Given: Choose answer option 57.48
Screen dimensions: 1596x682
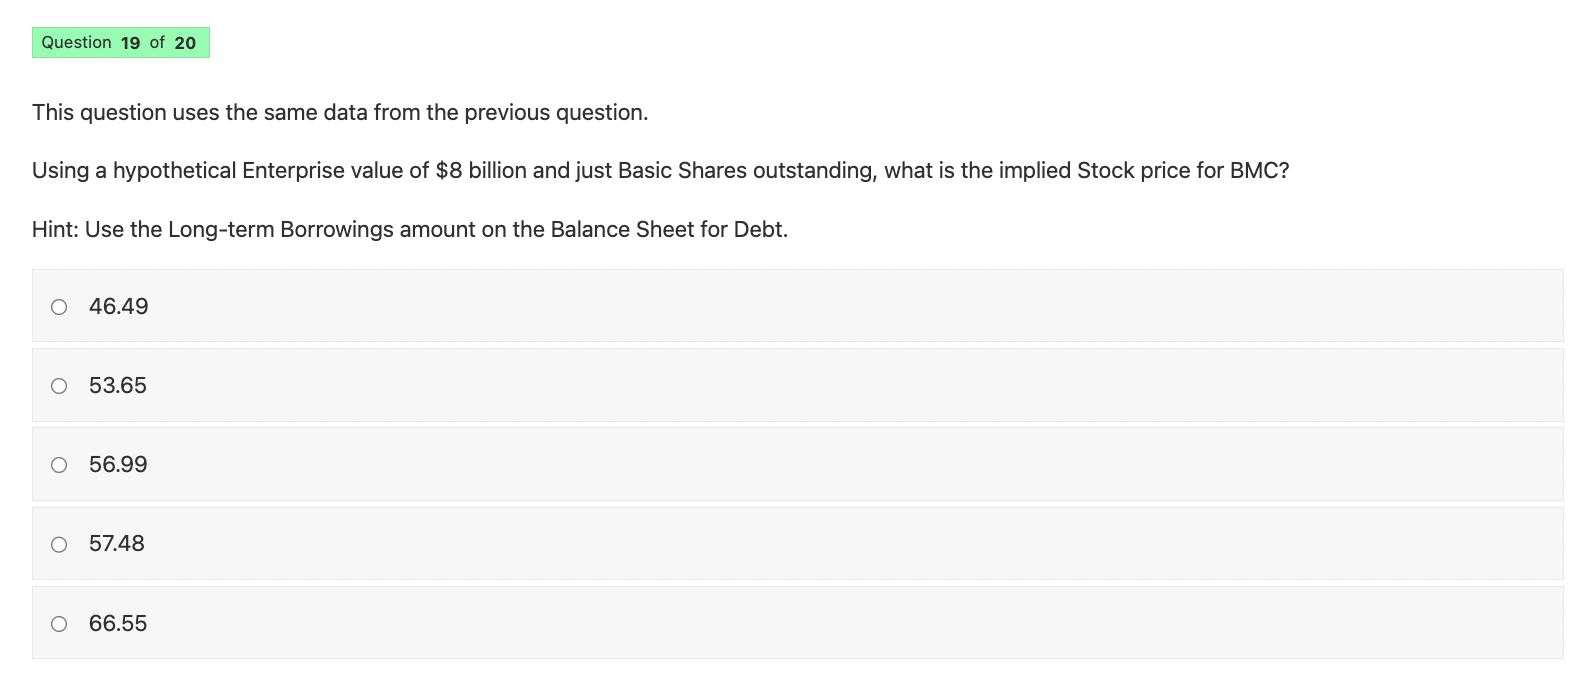Looking at the screenshot, I should [x=117, y=543].
